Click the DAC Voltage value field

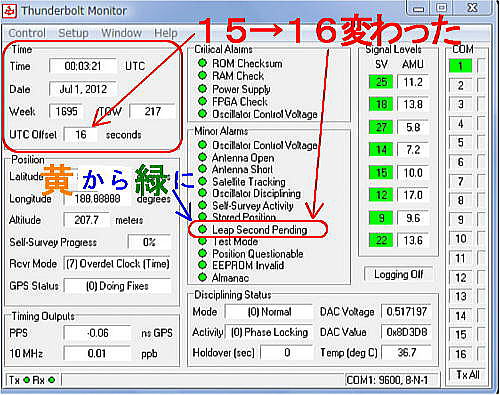[x=406, y=312]
